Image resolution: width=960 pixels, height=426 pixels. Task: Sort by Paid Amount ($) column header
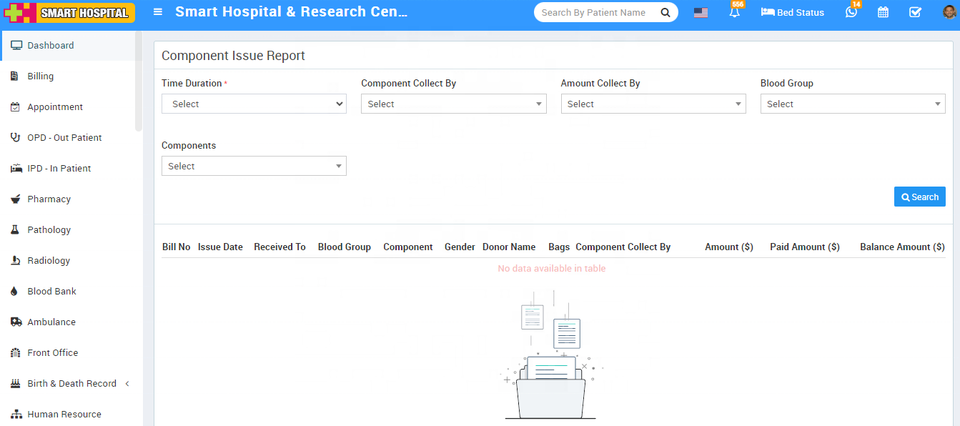coord(804,247)
